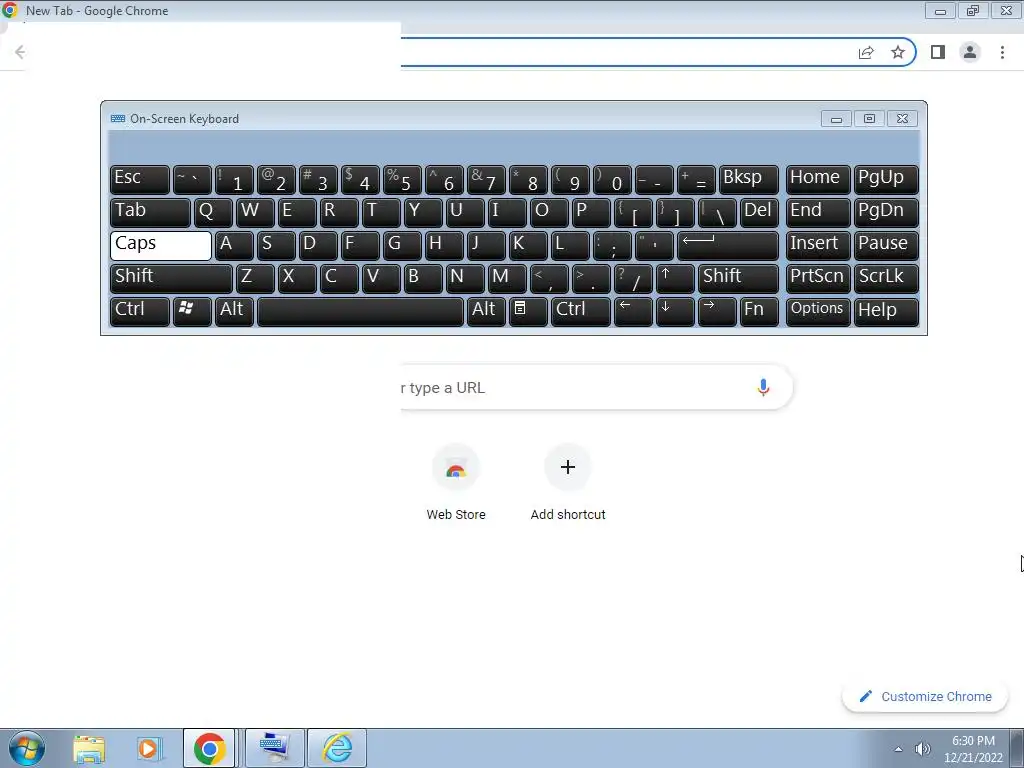Image resolution: width=1024 pixels, height=768 pixels.
Task: Click the Windows logo key on keyboard
Action: click(192, 312)
